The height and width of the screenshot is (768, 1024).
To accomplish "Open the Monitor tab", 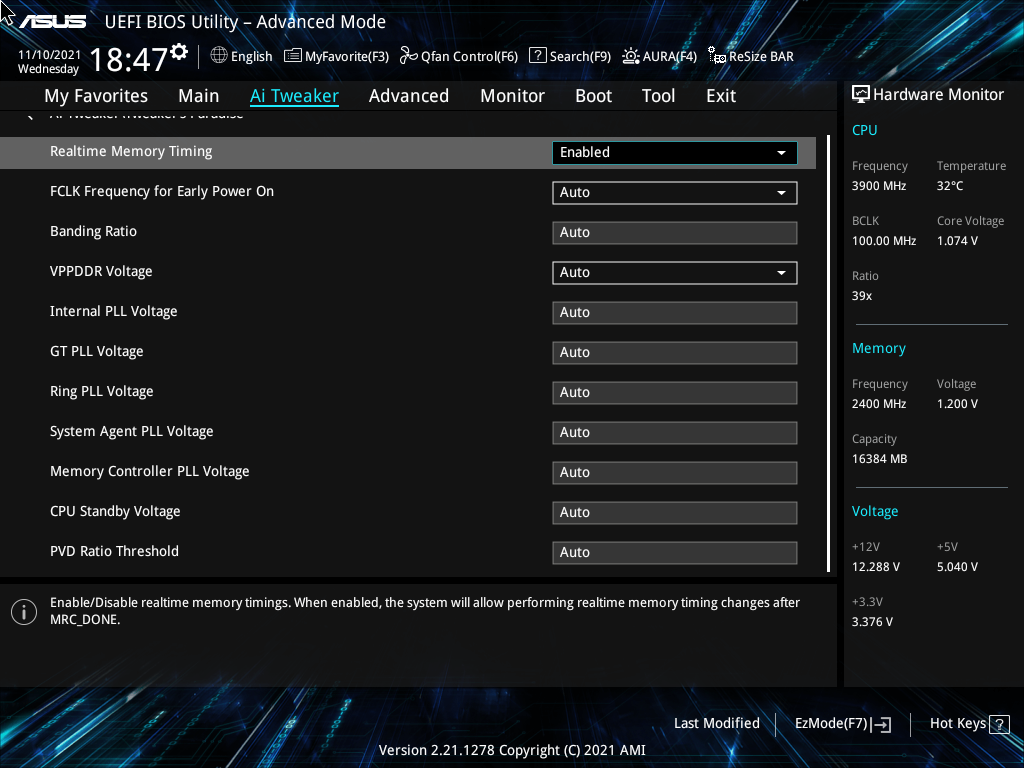I will 513,96.
